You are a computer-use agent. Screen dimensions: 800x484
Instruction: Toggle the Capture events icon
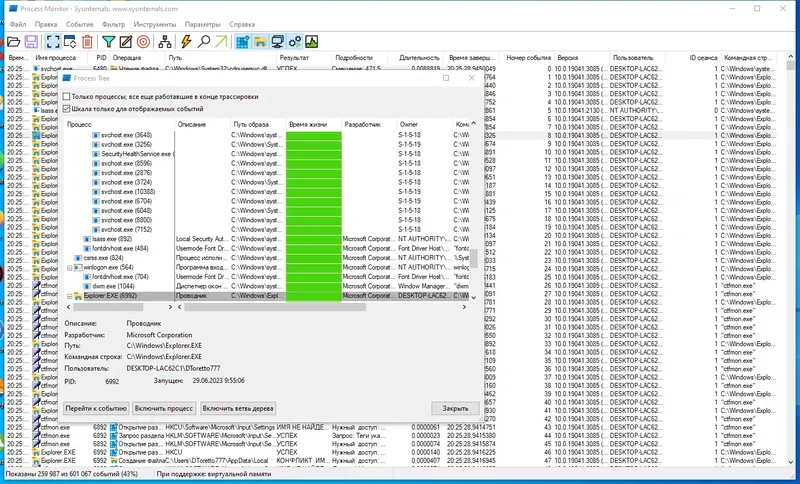(52, 42)
